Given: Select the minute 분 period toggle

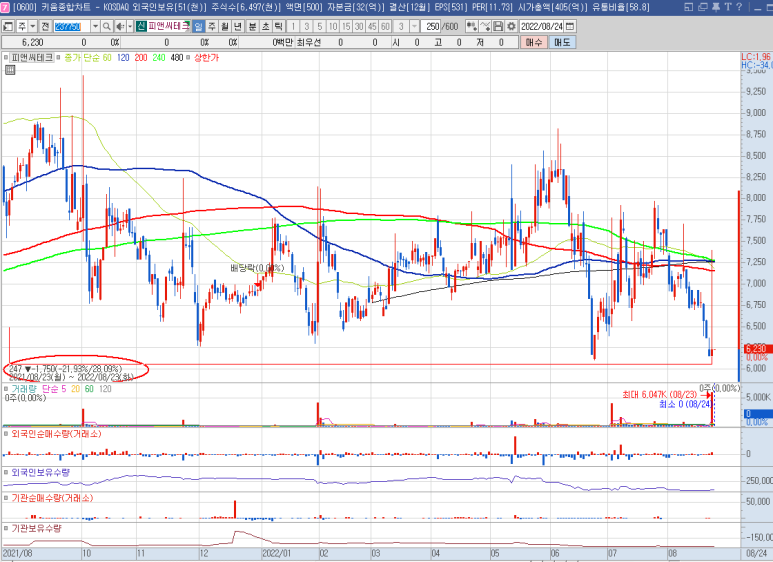Looking at the screenshot, I should (x=252, y=26).
